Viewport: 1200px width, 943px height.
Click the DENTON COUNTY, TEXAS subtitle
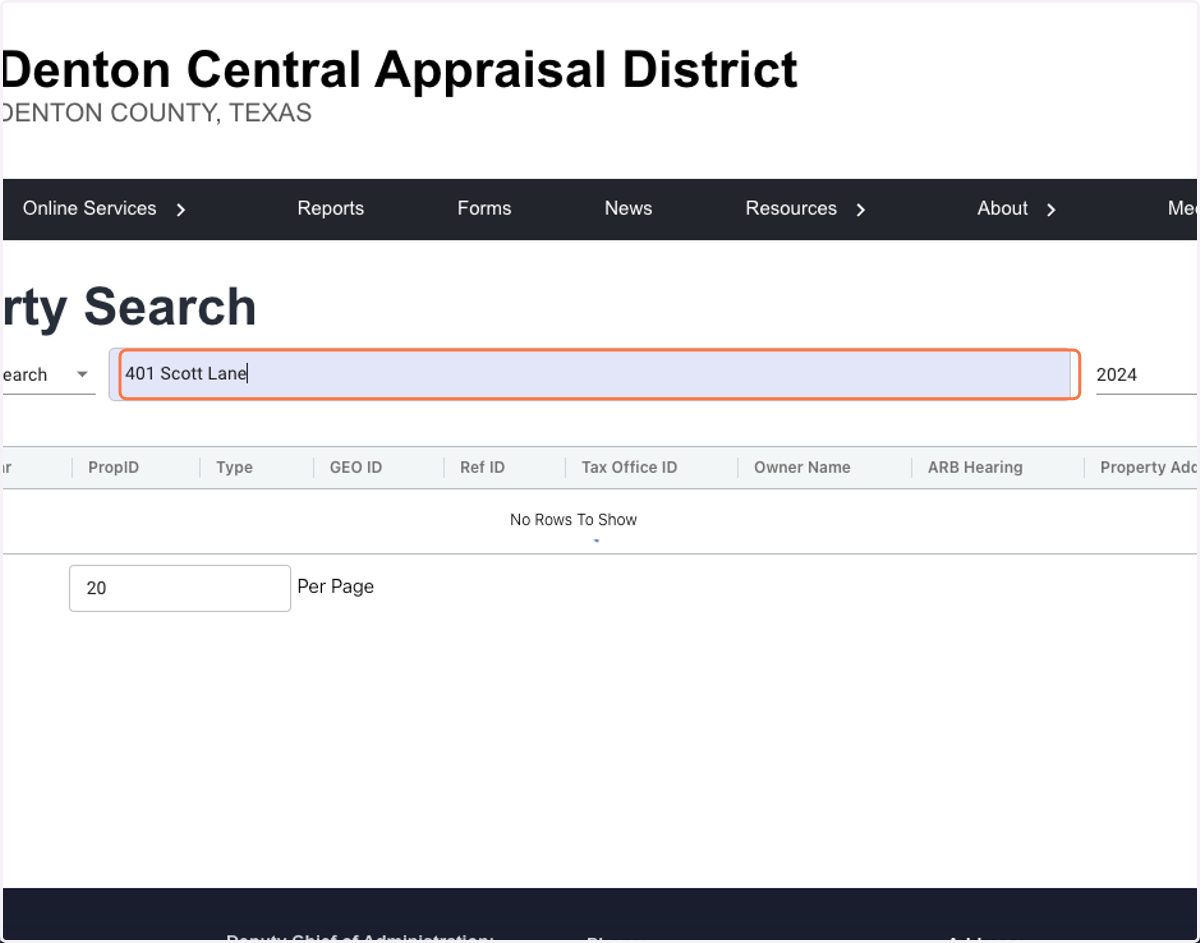pos(157,113)
